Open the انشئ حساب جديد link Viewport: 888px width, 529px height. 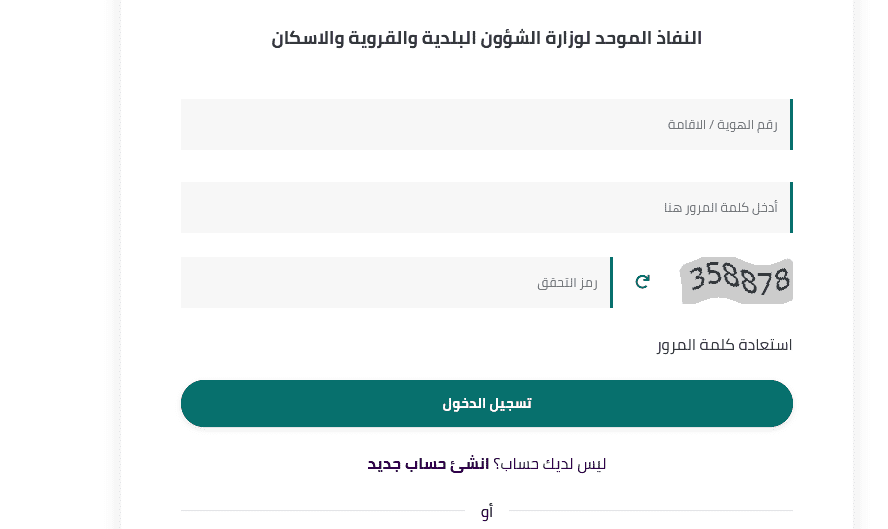(x=428, y=464)
